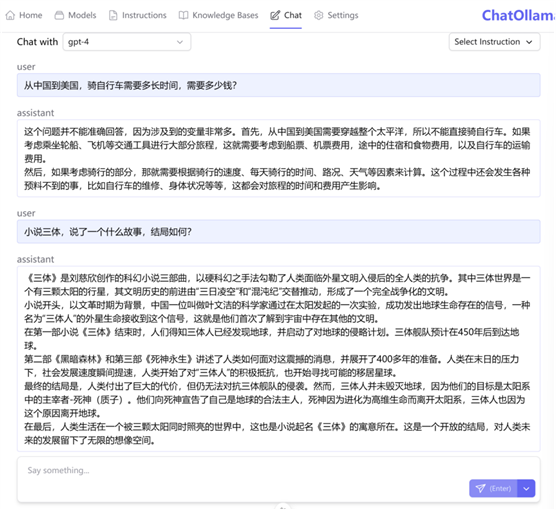Click the Settings gear icon
Image resolution: width=556 pixels, height=510 pixels.
(x=319, y=15)
